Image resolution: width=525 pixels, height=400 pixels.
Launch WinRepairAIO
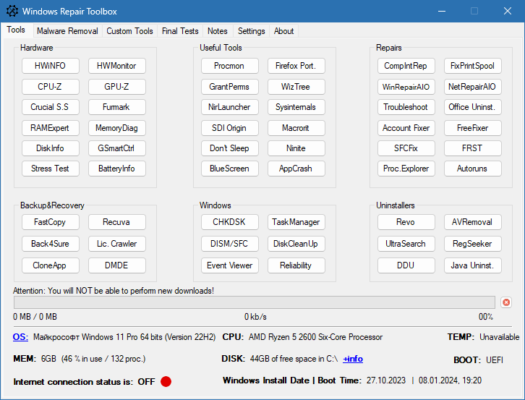[x=406, y=87]
